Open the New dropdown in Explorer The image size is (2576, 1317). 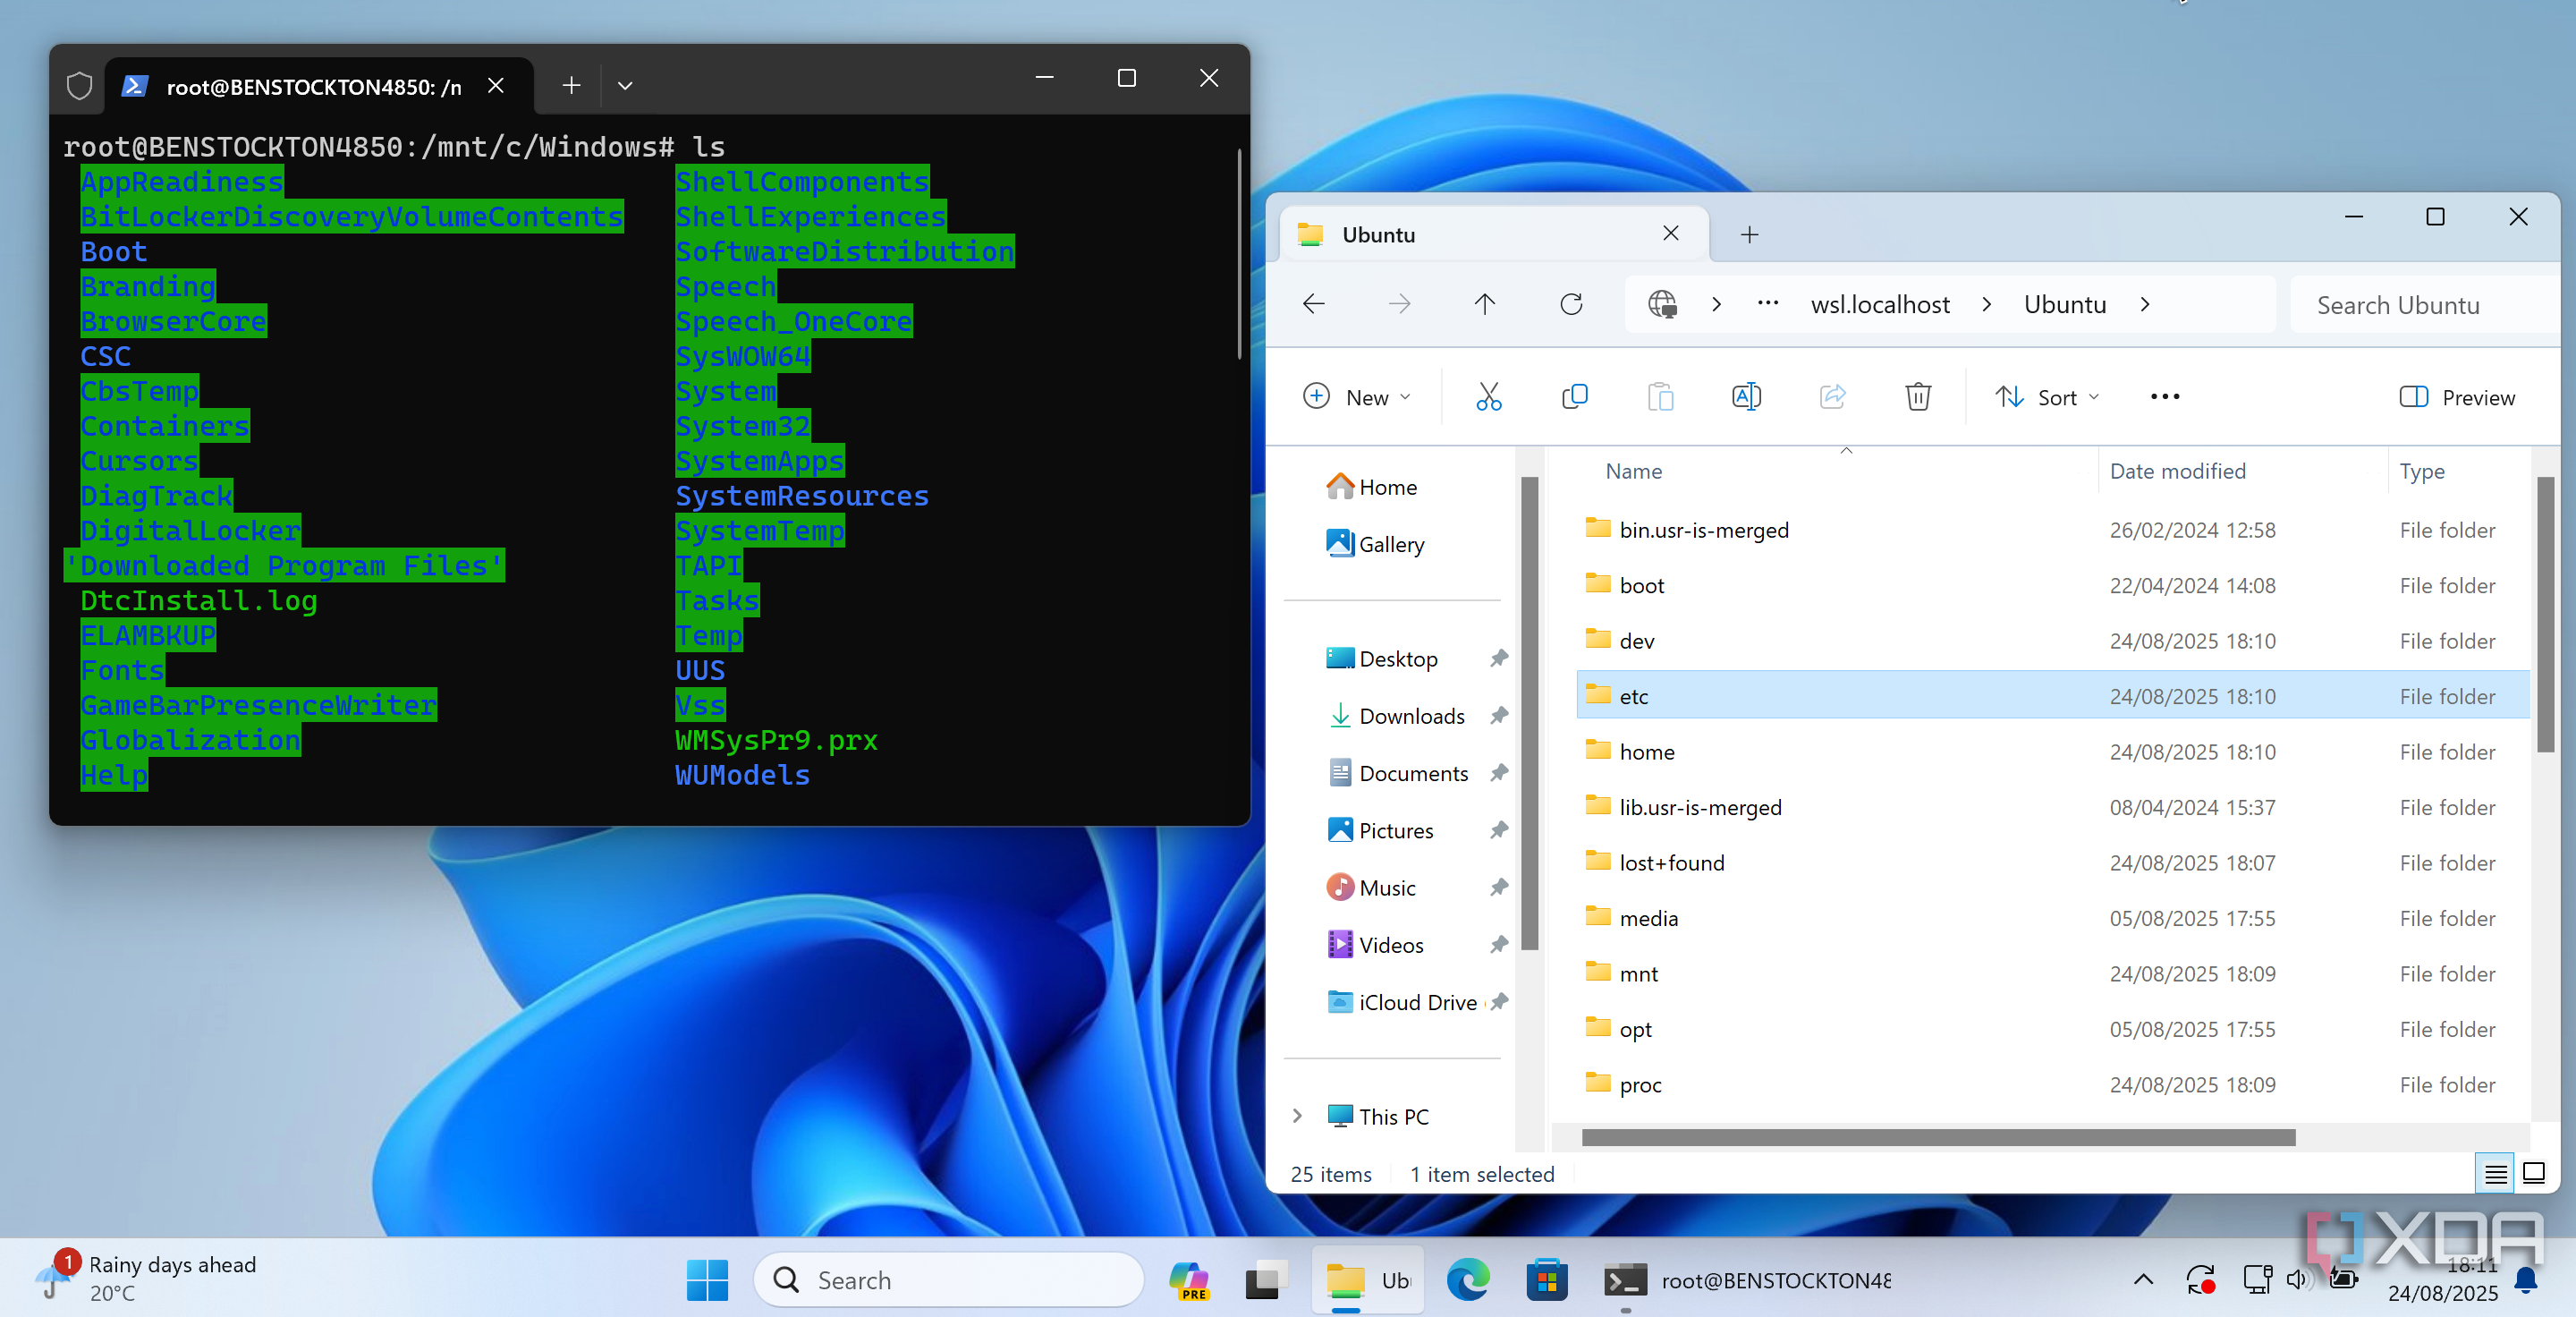click(1357, 397)
